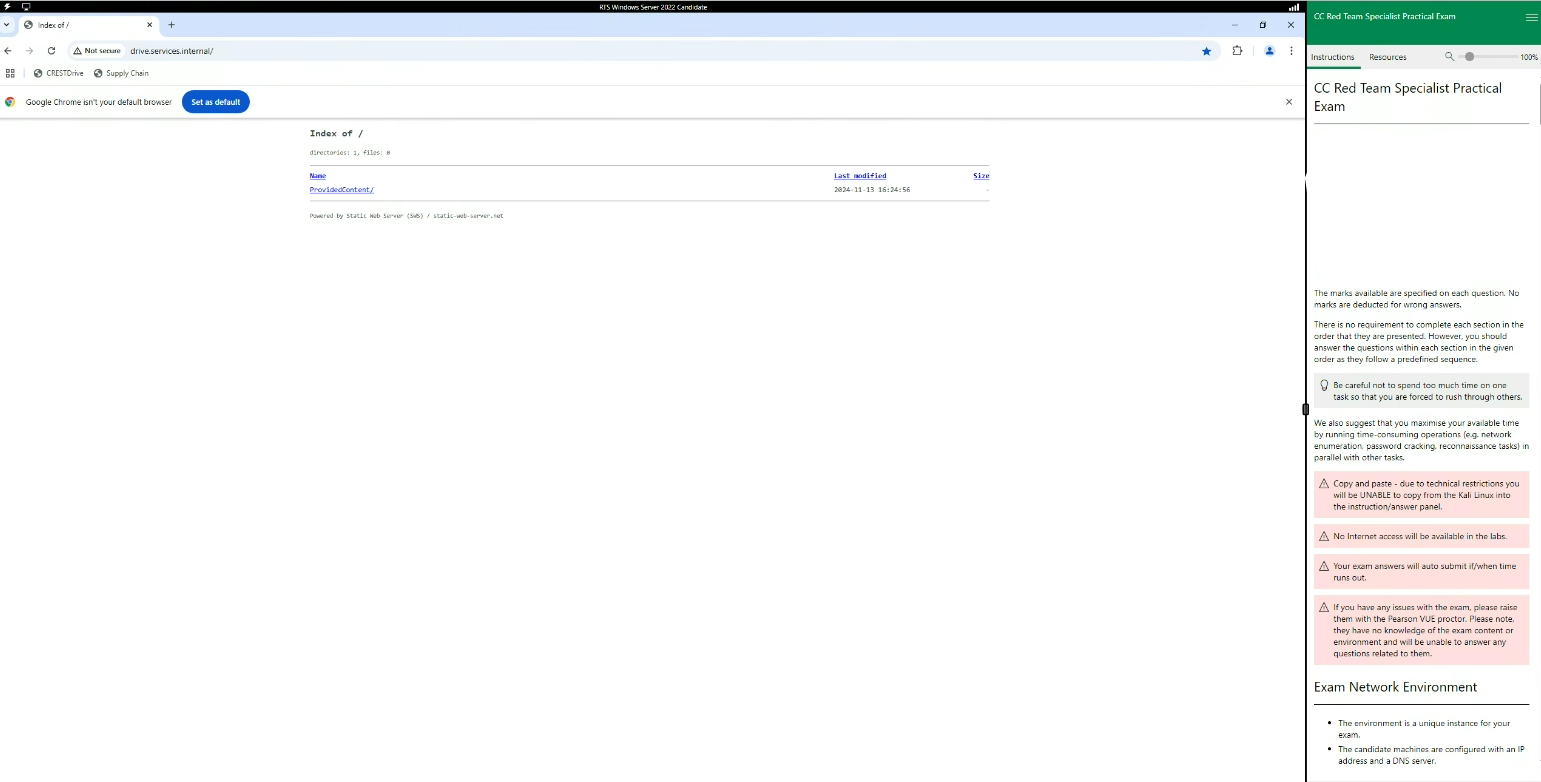This screenshot has width=1541, height=782.
Task: Reload the current page
Action: coord(51,51)
